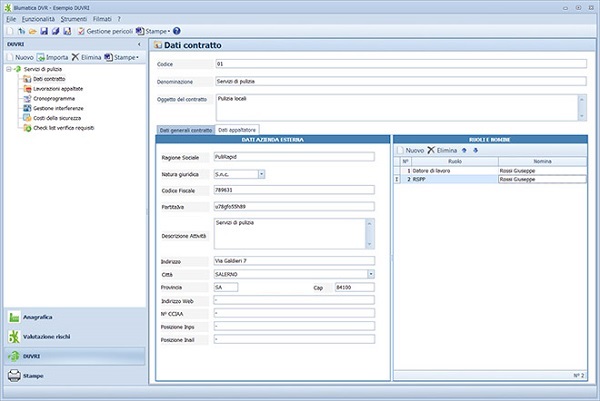Click the help question mark icon in toolbar
This screenshot has height=401, width=600.
[177, 31]
